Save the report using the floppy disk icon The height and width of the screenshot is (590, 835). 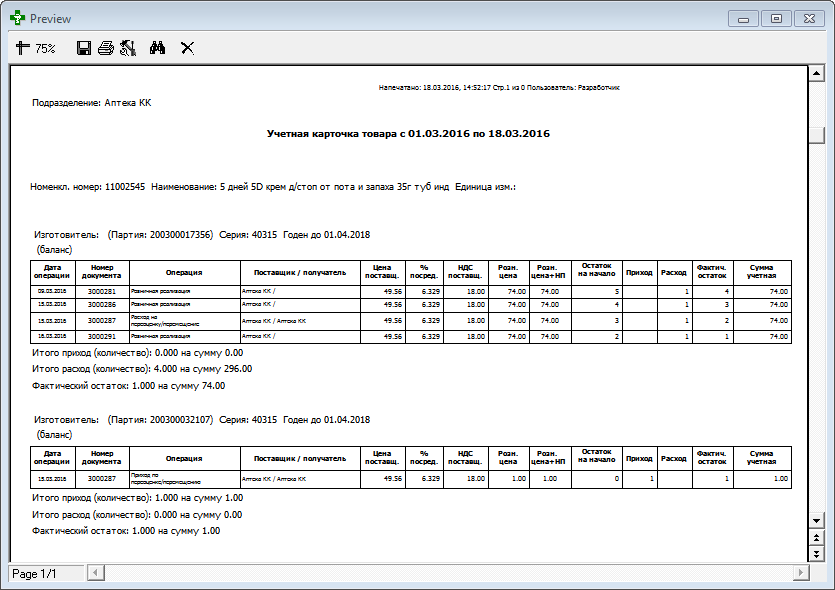[84, 48]
